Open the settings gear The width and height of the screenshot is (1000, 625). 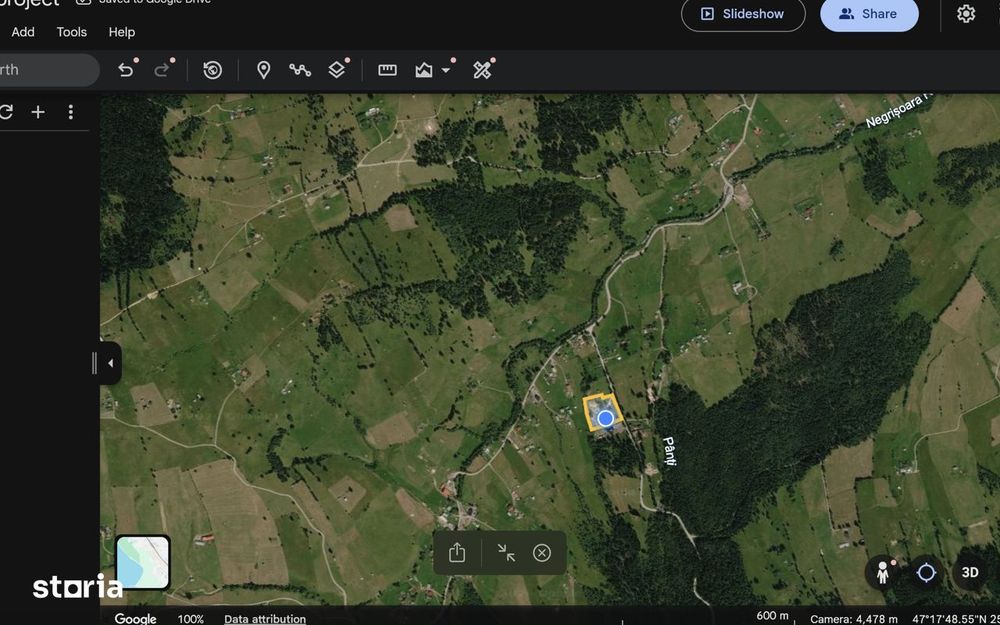[x=966, y=13]
